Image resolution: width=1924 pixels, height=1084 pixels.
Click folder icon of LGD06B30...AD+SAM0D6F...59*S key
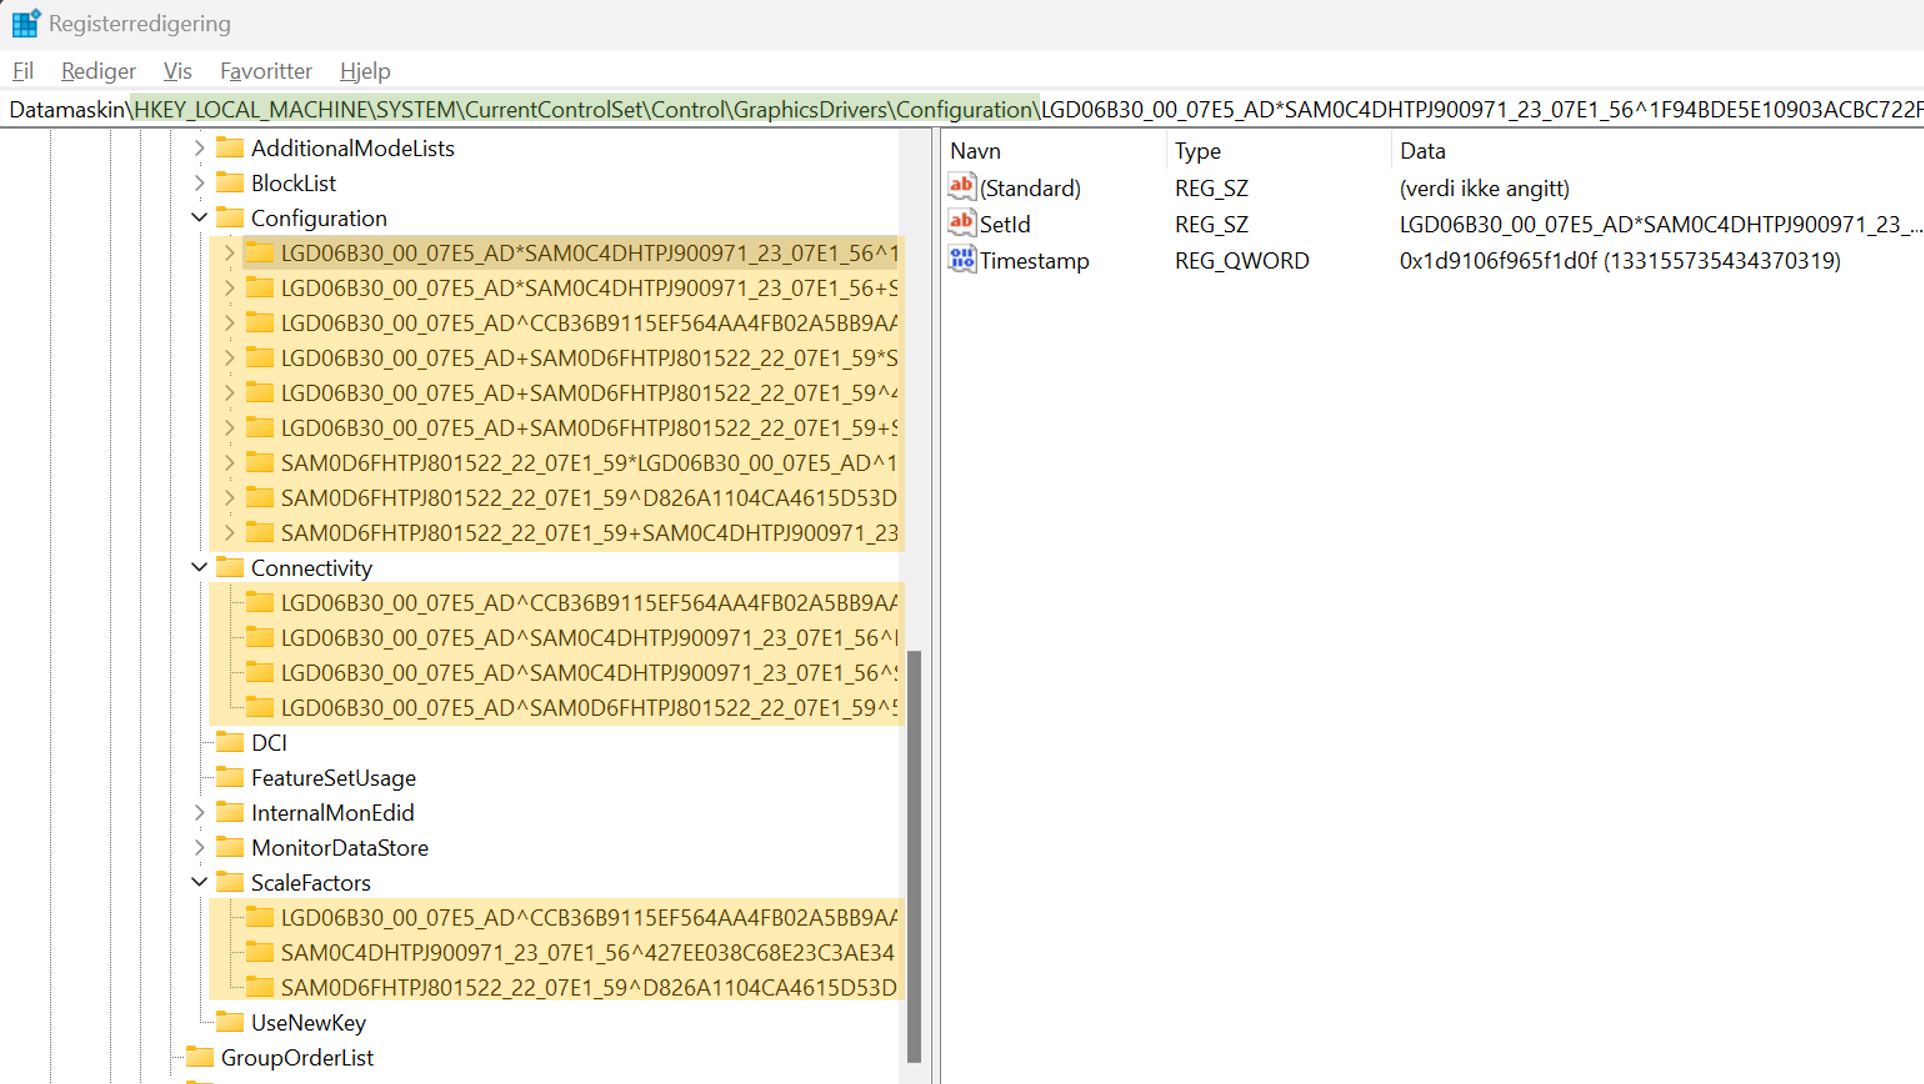click(260, 358)
